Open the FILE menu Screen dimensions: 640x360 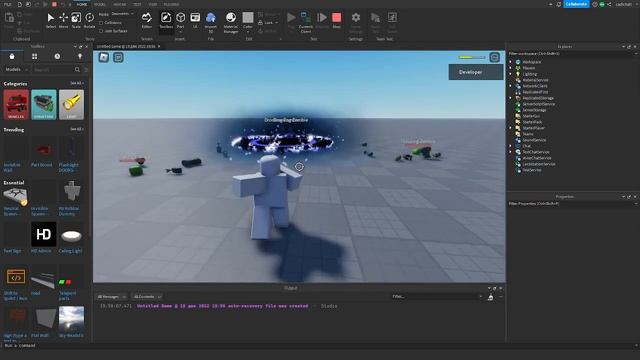pyautogui.click(x=7, y=4)
